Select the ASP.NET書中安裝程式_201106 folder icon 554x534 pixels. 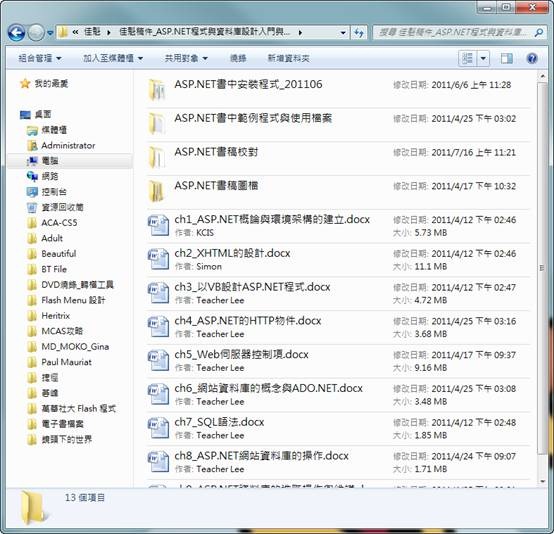(x=156, y=90)
